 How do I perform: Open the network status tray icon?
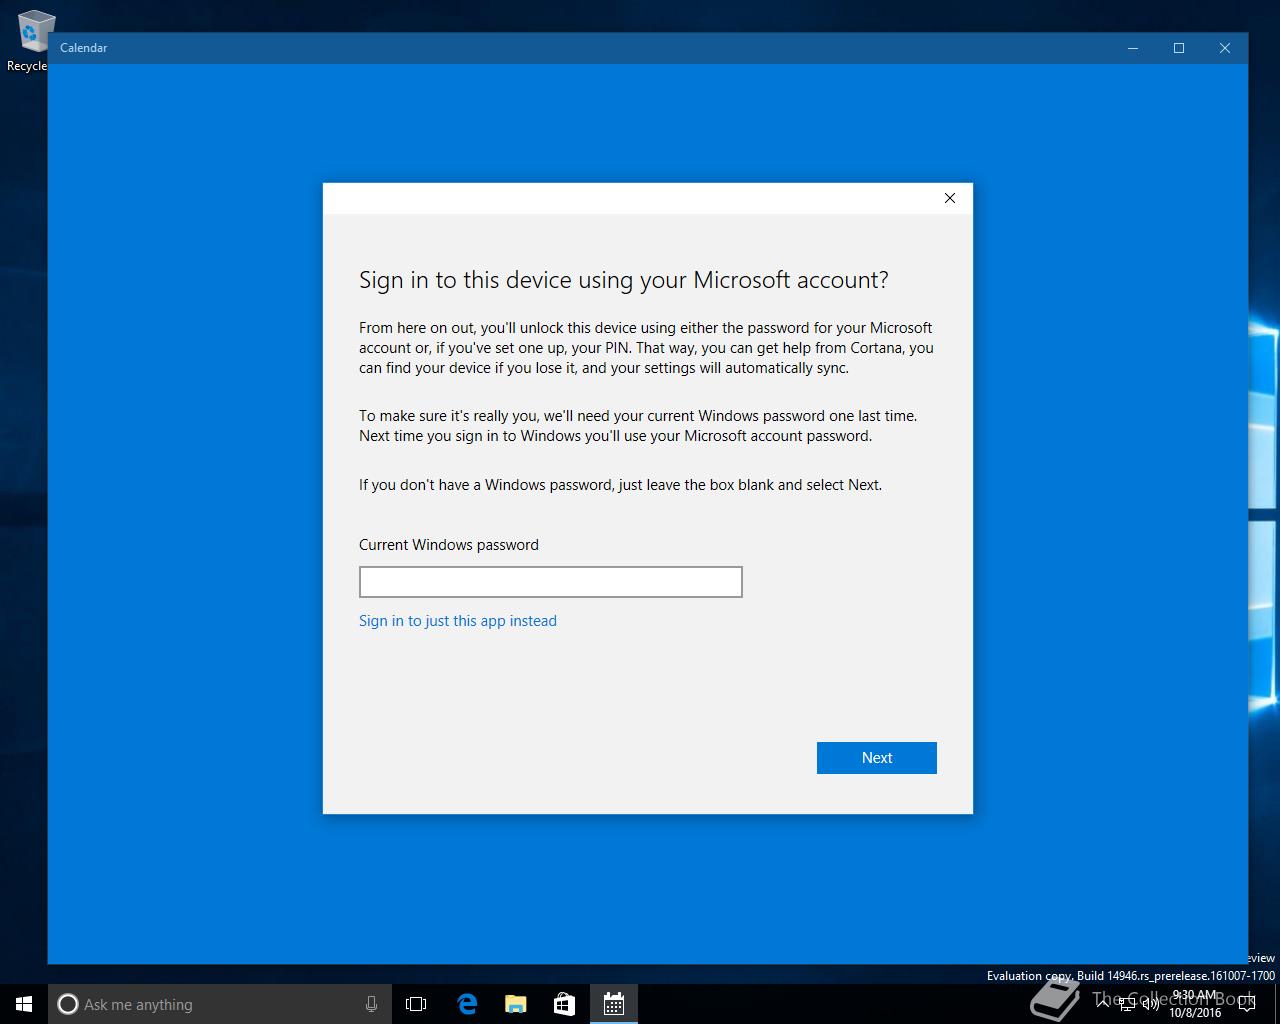coord(1127,1003)
